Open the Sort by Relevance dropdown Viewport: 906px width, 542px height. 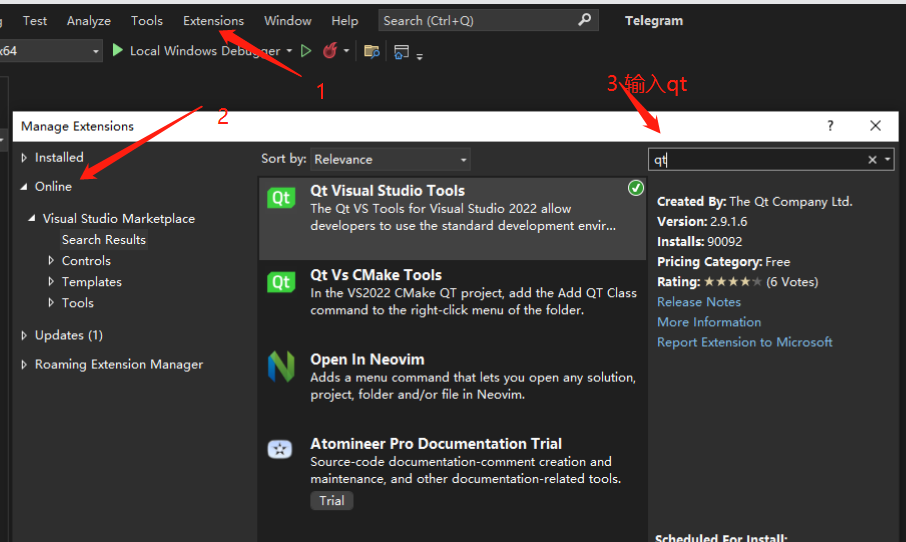tap(391, 159)
